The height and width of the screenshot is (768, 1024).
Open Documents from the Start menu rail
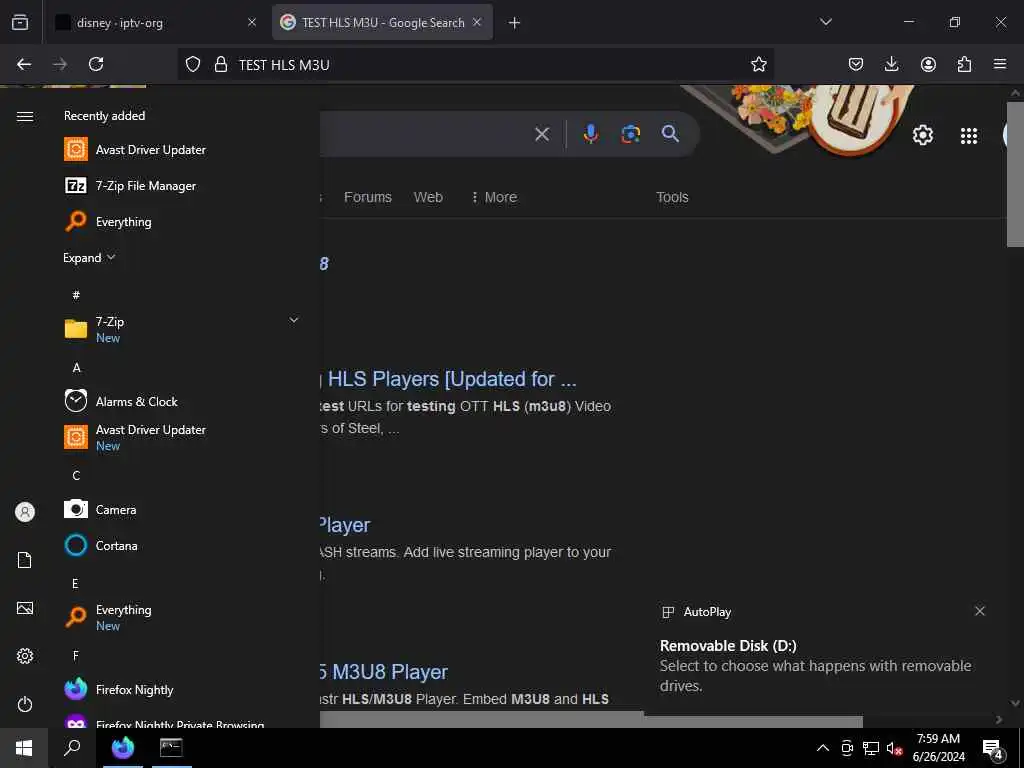[x=25, y=560]
